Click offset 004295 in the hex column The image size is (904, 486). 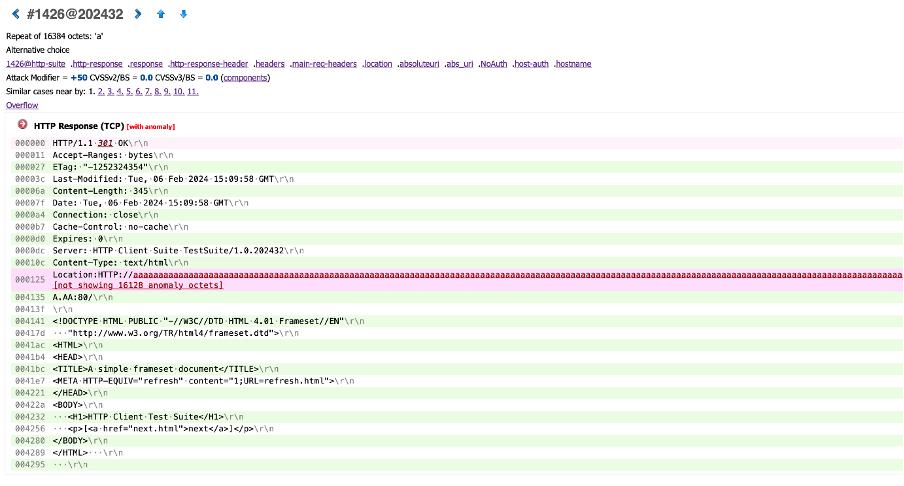[x=30, y=465]
